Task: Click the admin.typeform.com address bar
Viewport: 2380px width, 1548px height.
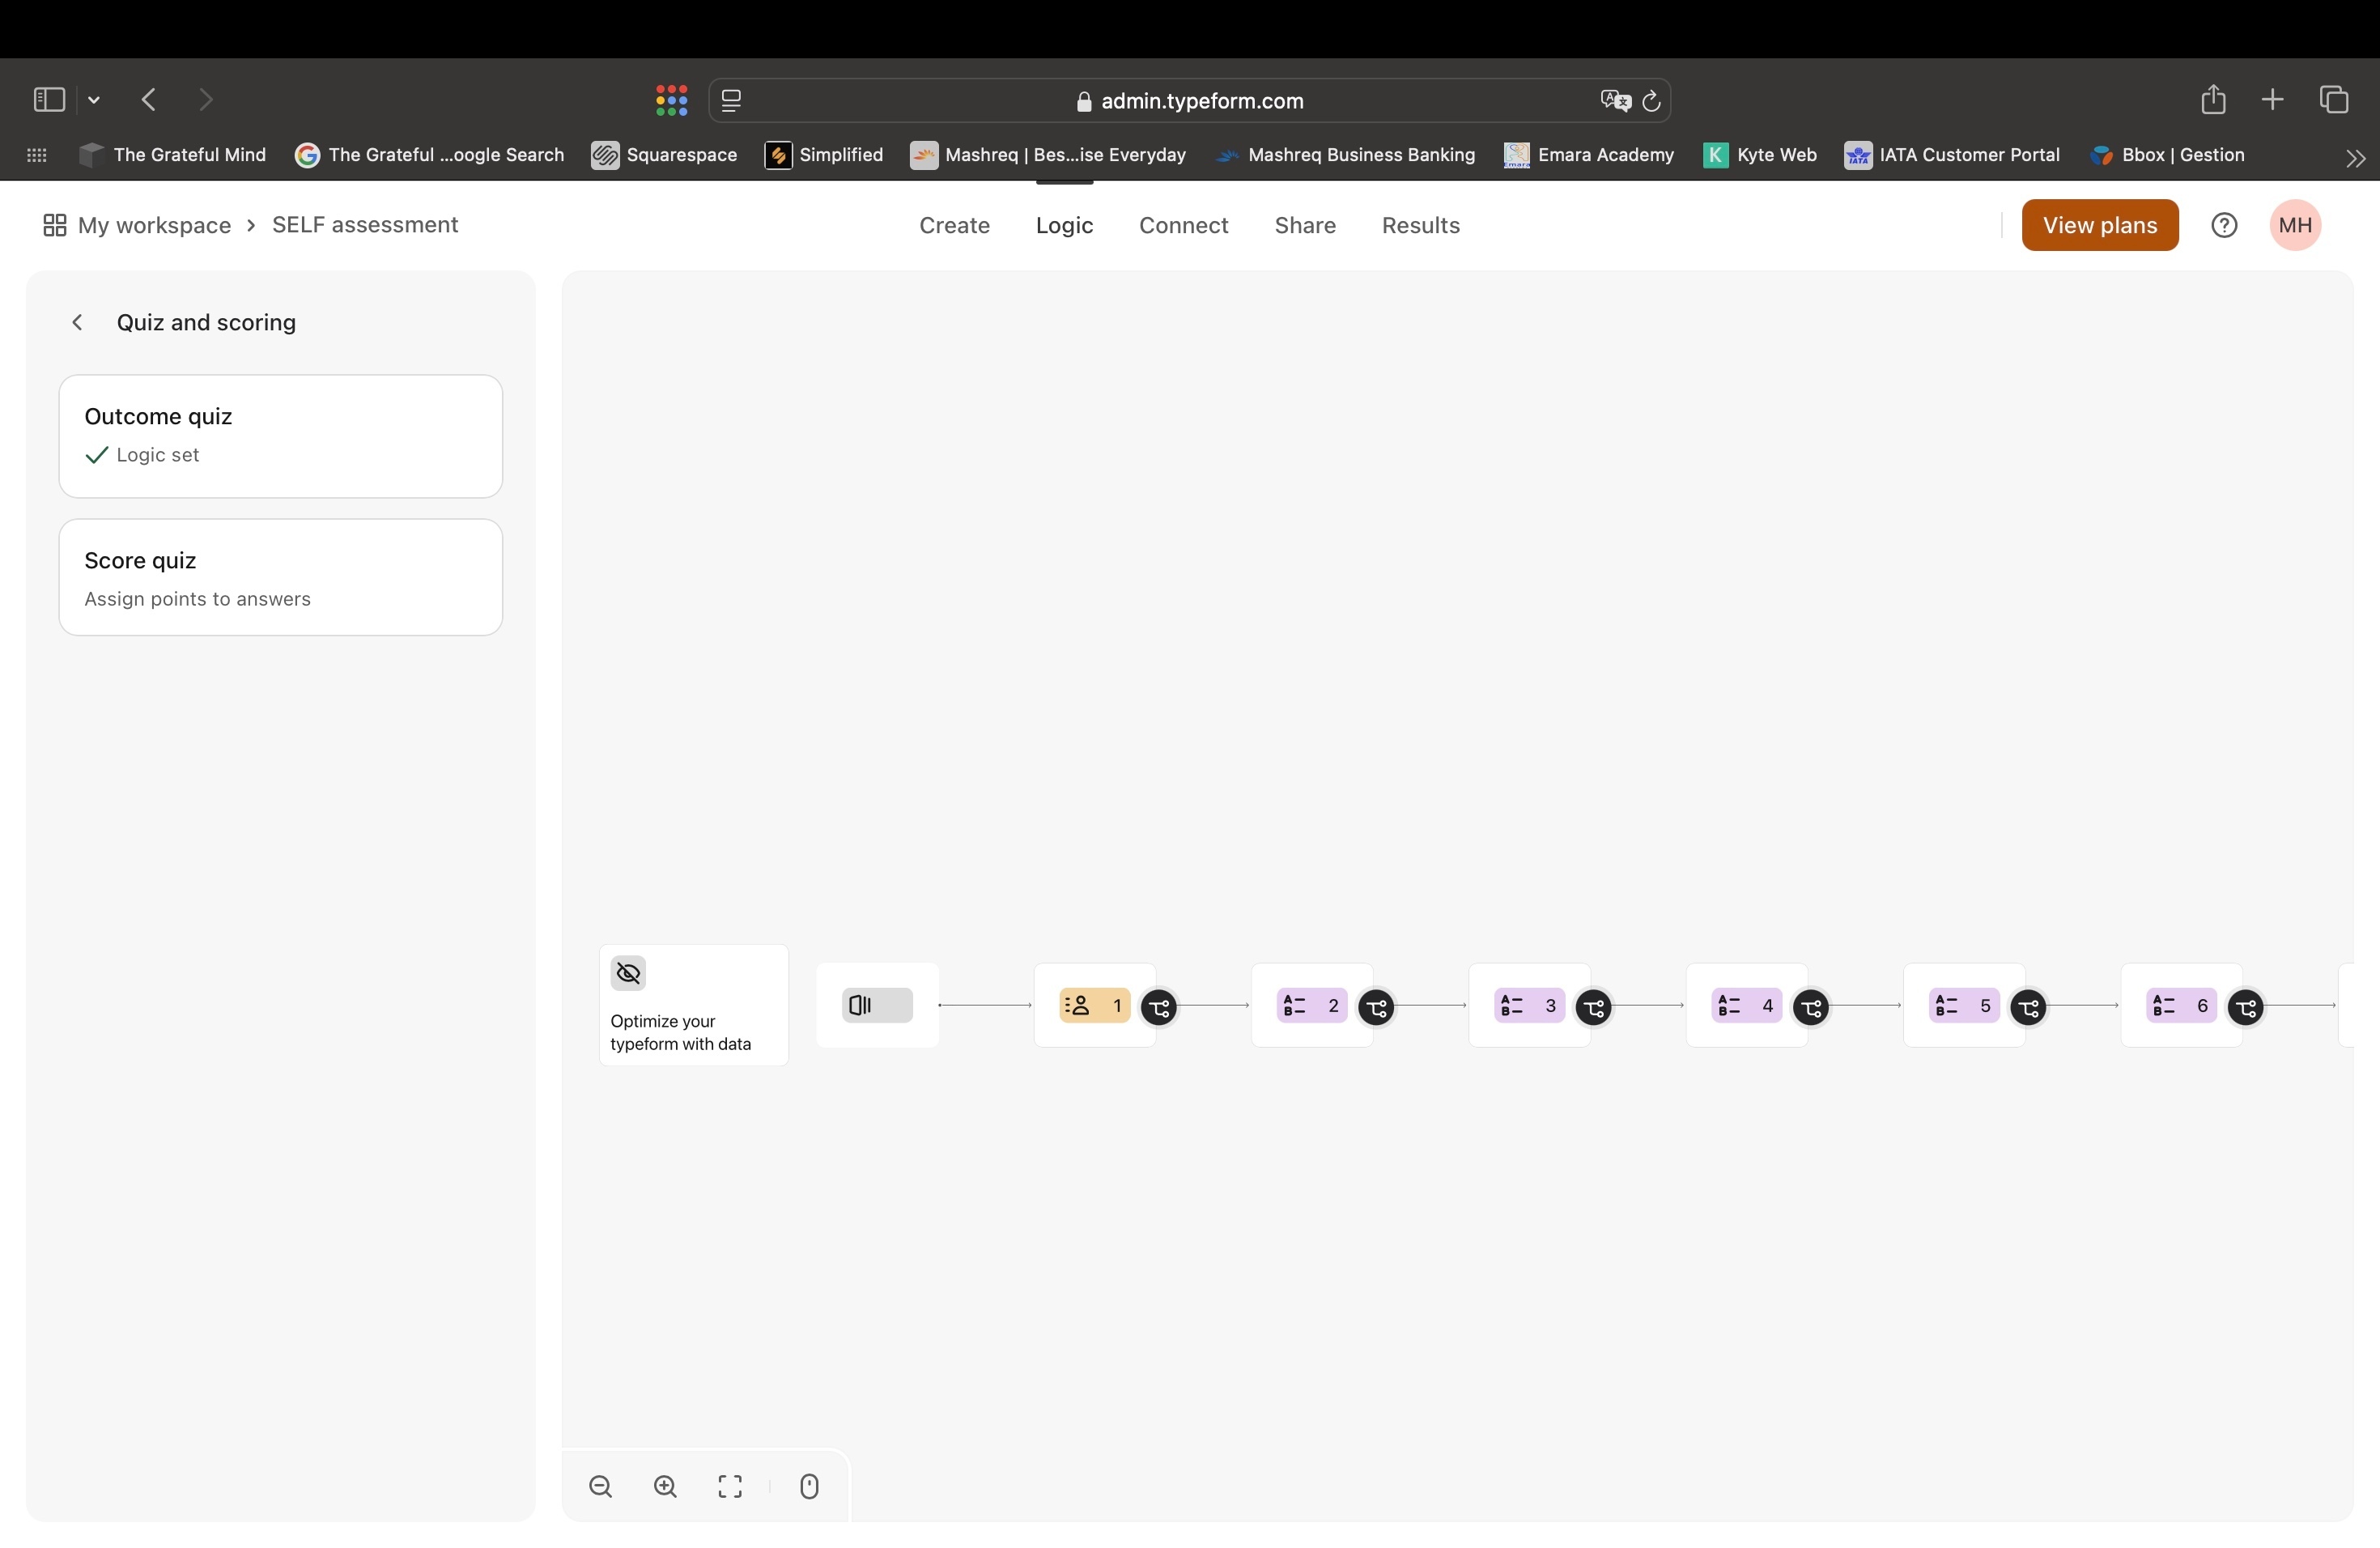Action: click(x=1189, y=101)
